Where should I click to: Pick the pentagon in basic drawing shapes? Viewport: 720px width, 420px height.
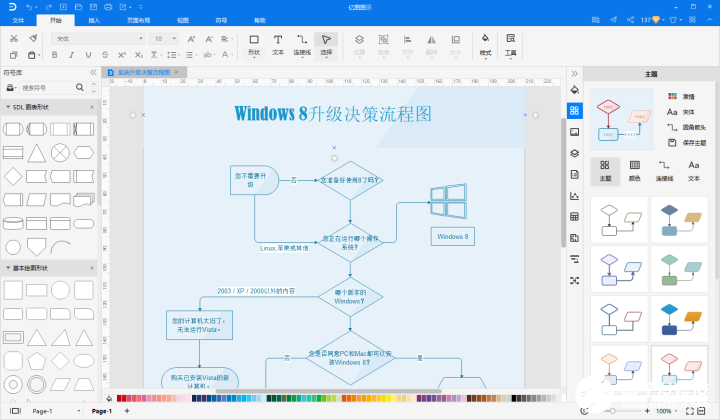click(x=36, y=361)
